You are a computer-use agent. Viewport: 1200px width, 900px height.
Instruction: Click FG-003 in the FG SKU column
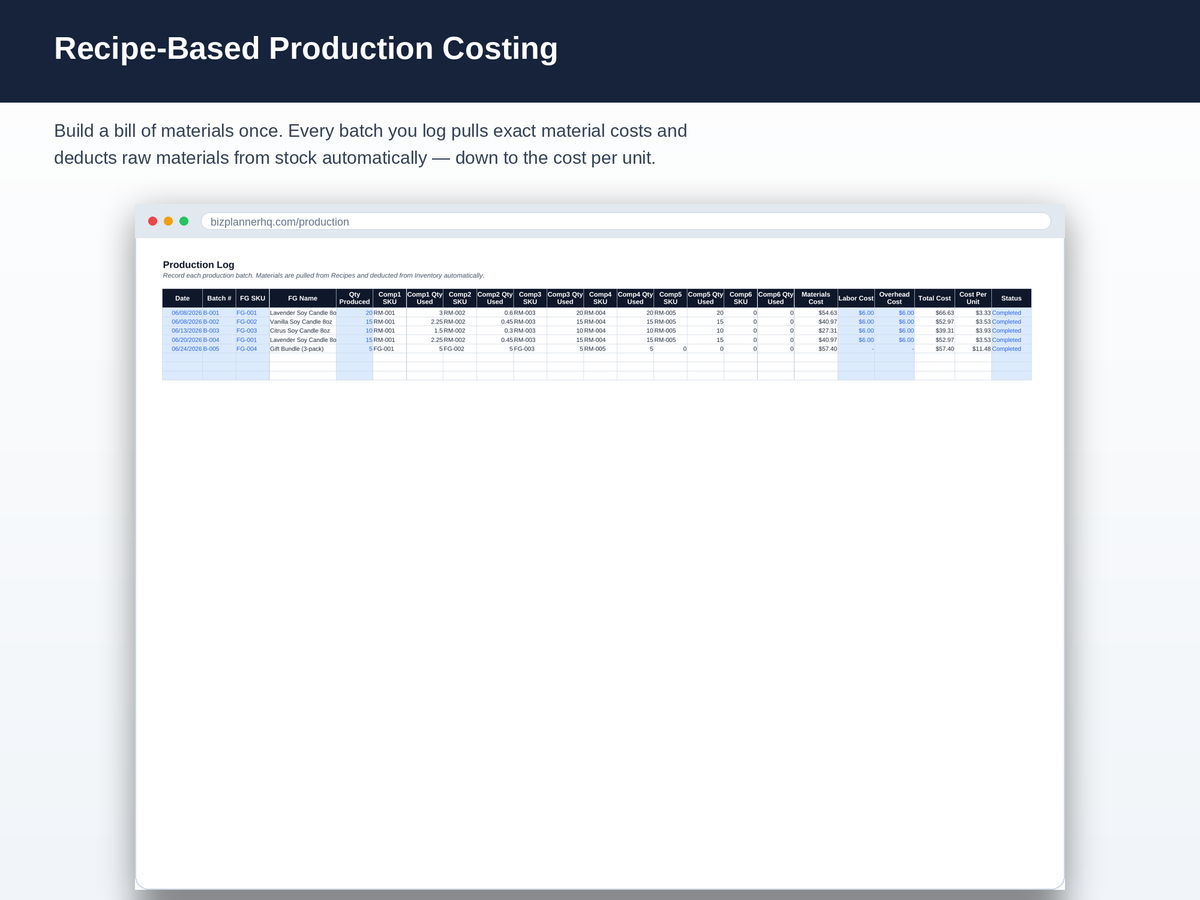253,330
